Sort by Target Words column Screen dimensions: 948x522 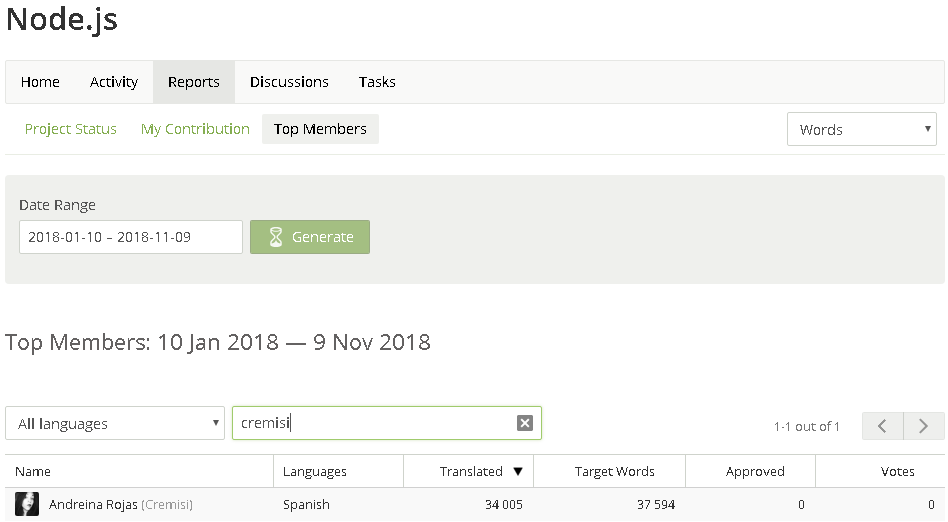[614, 471]
